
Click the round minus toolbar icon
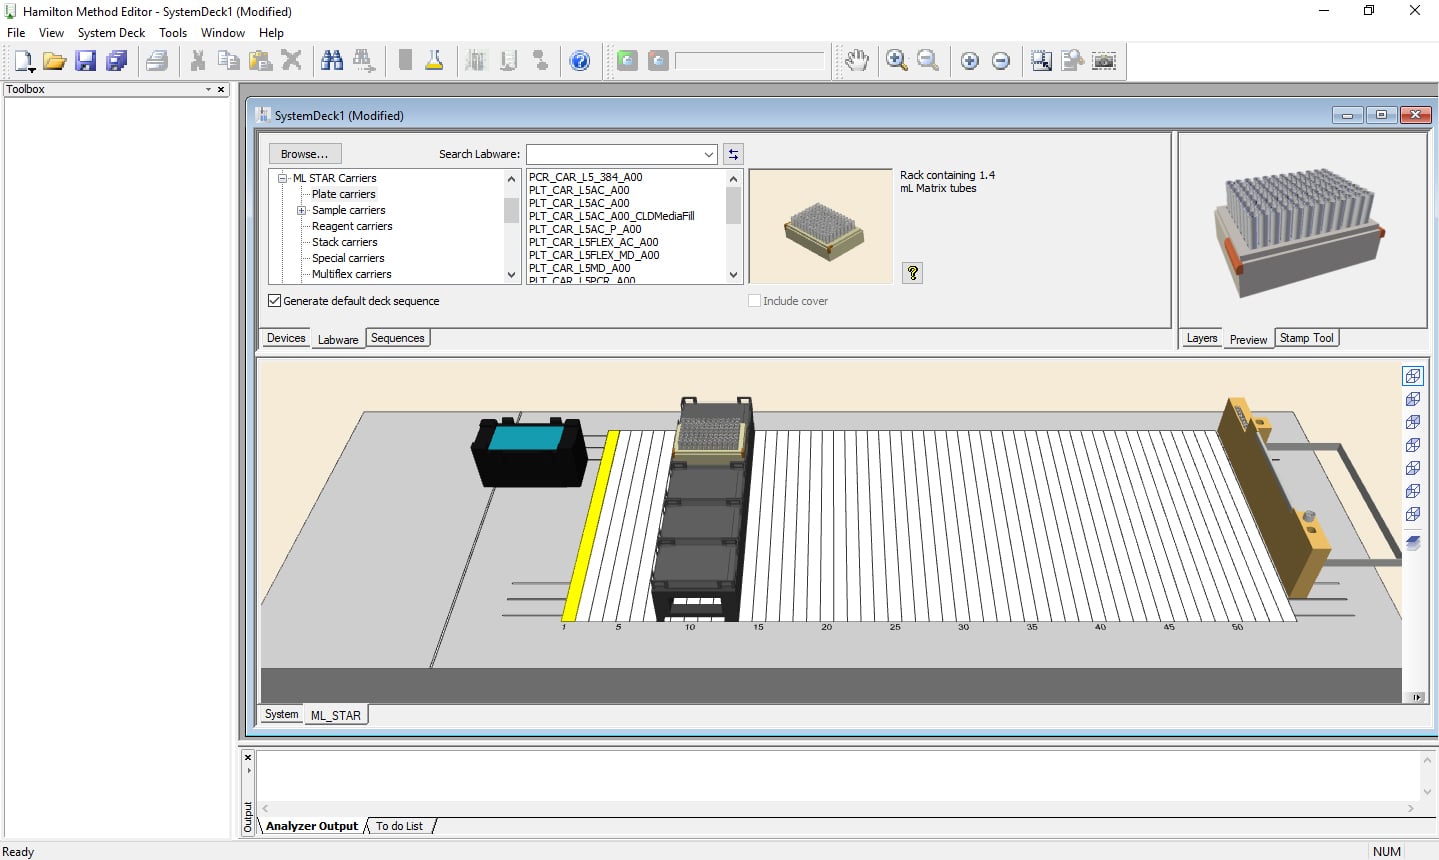(x=1000, y=61)
